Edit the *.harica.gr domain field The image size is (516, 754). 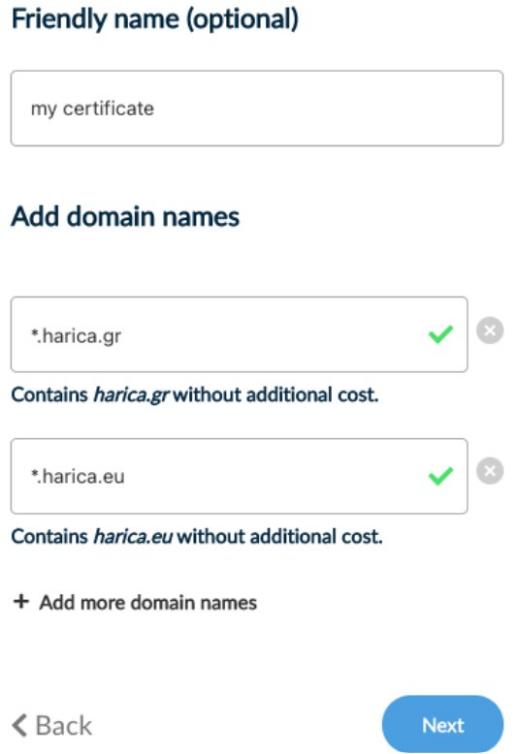tap(239, 334)
